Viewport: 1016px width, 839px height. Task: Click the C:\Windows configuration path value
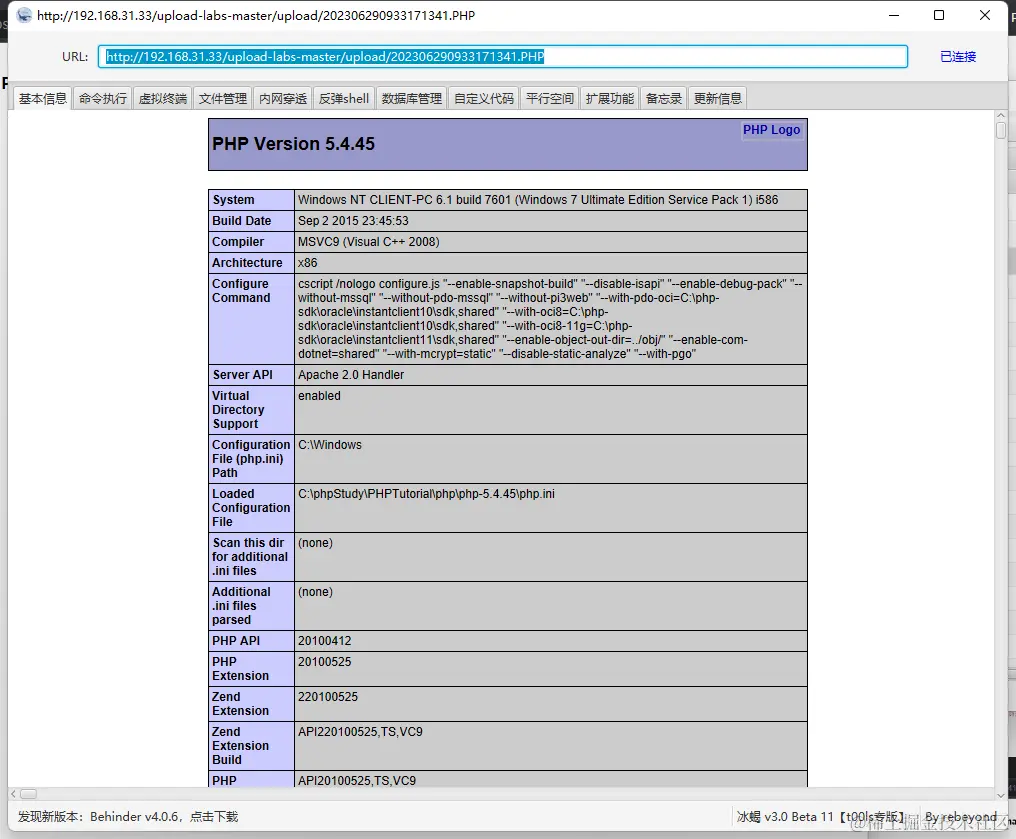tap(330, 444)
